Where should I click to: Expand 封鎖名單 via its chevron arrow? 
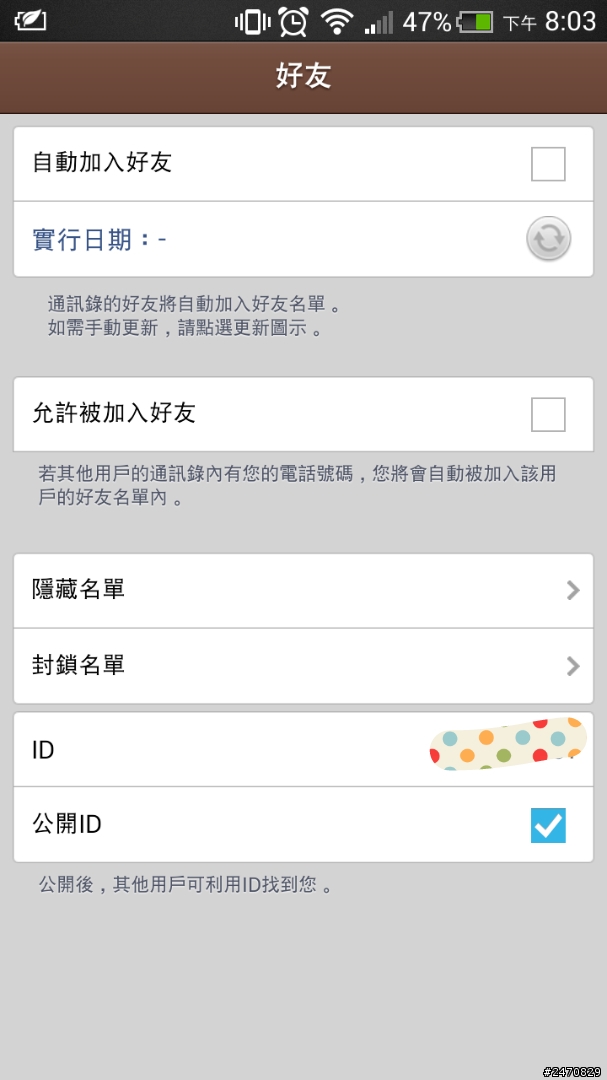tap(573, 666)
